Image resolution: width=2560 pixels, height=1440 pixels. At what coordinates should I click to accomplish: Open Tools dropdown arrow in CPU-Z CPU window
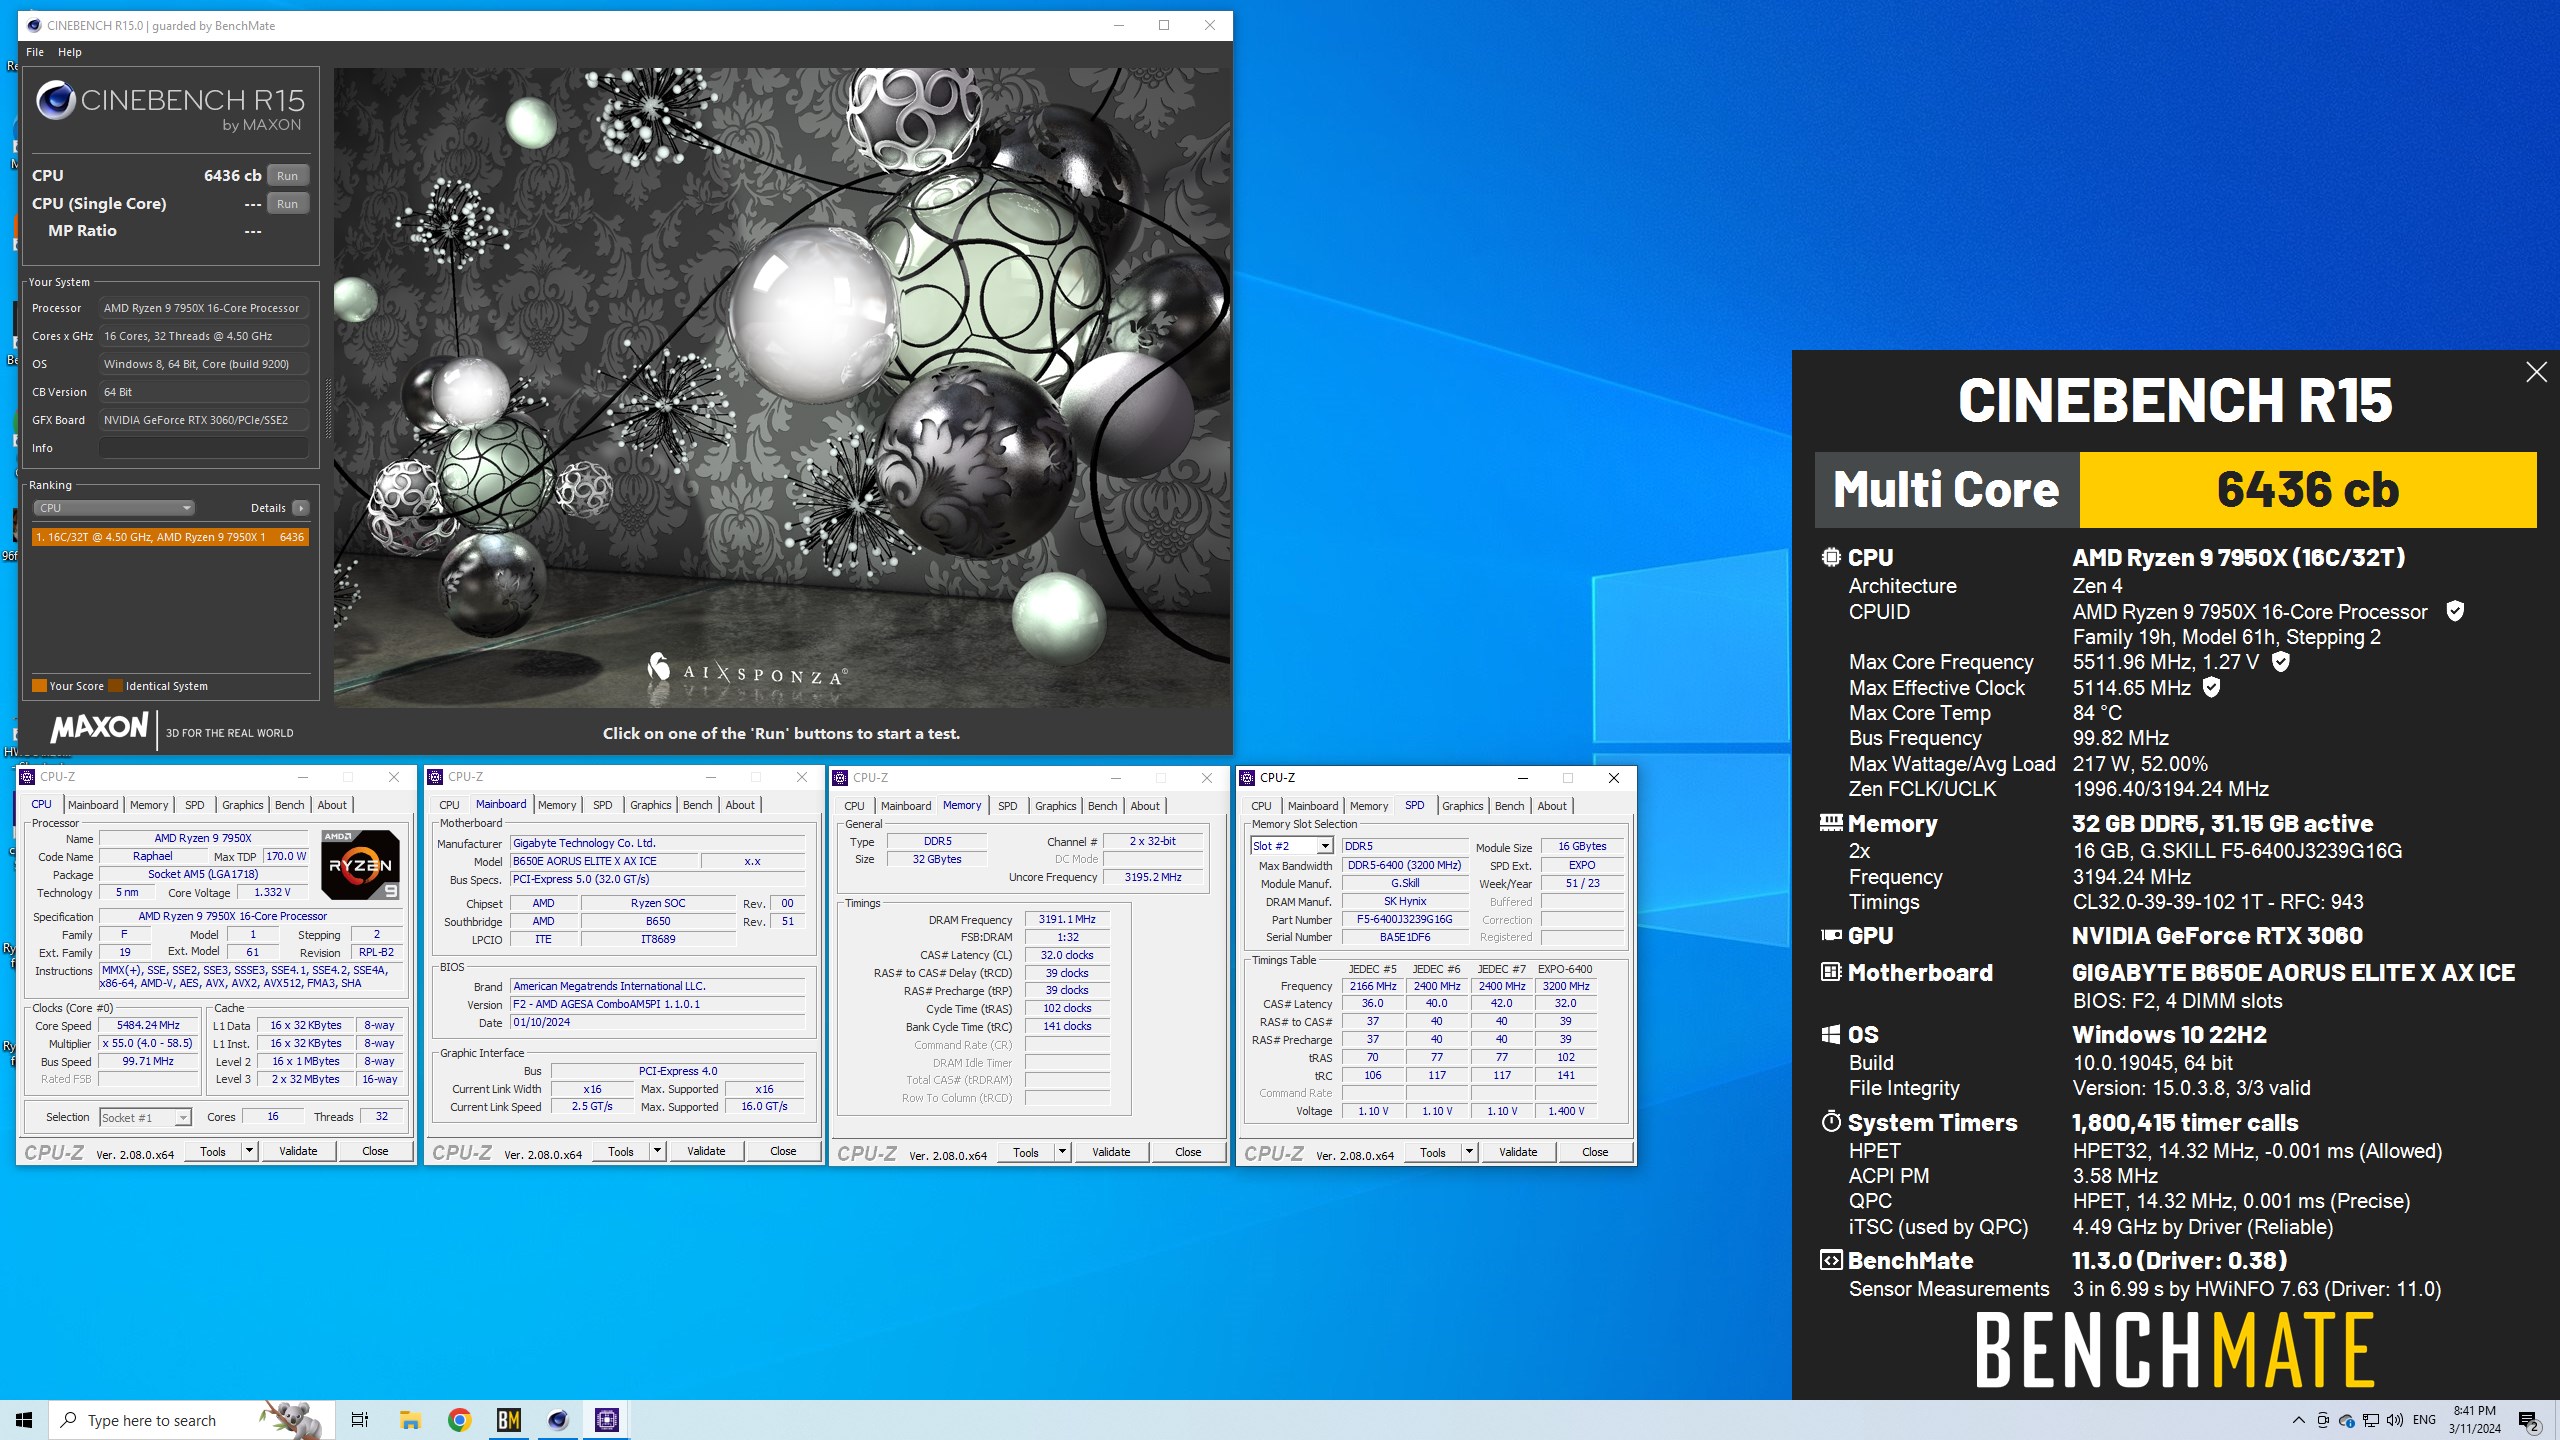[x=249, y=1151]
